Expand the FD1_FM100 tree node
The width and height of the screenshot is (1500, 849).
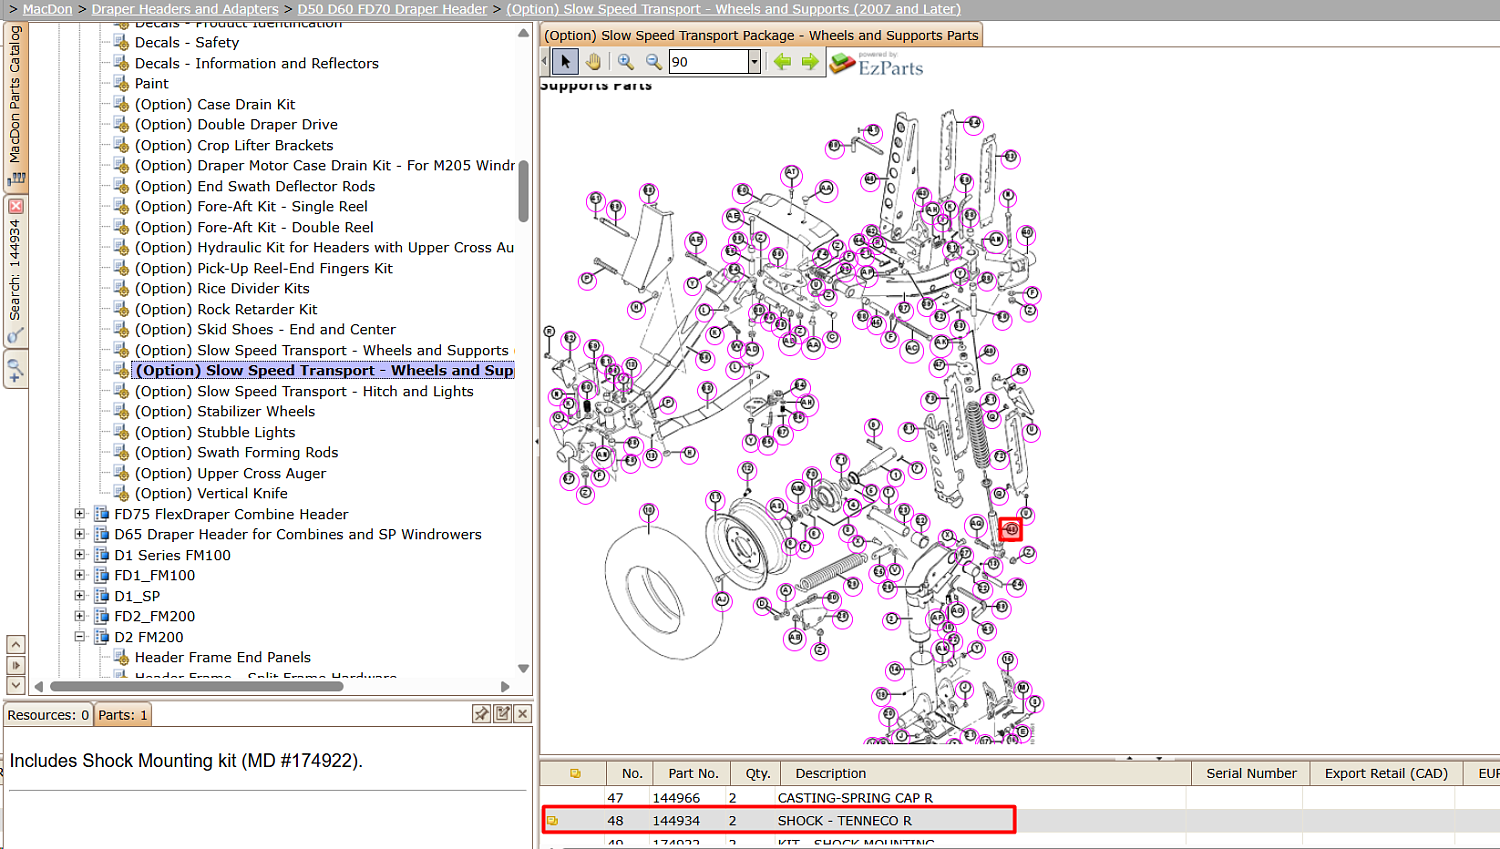click(80, 575)
